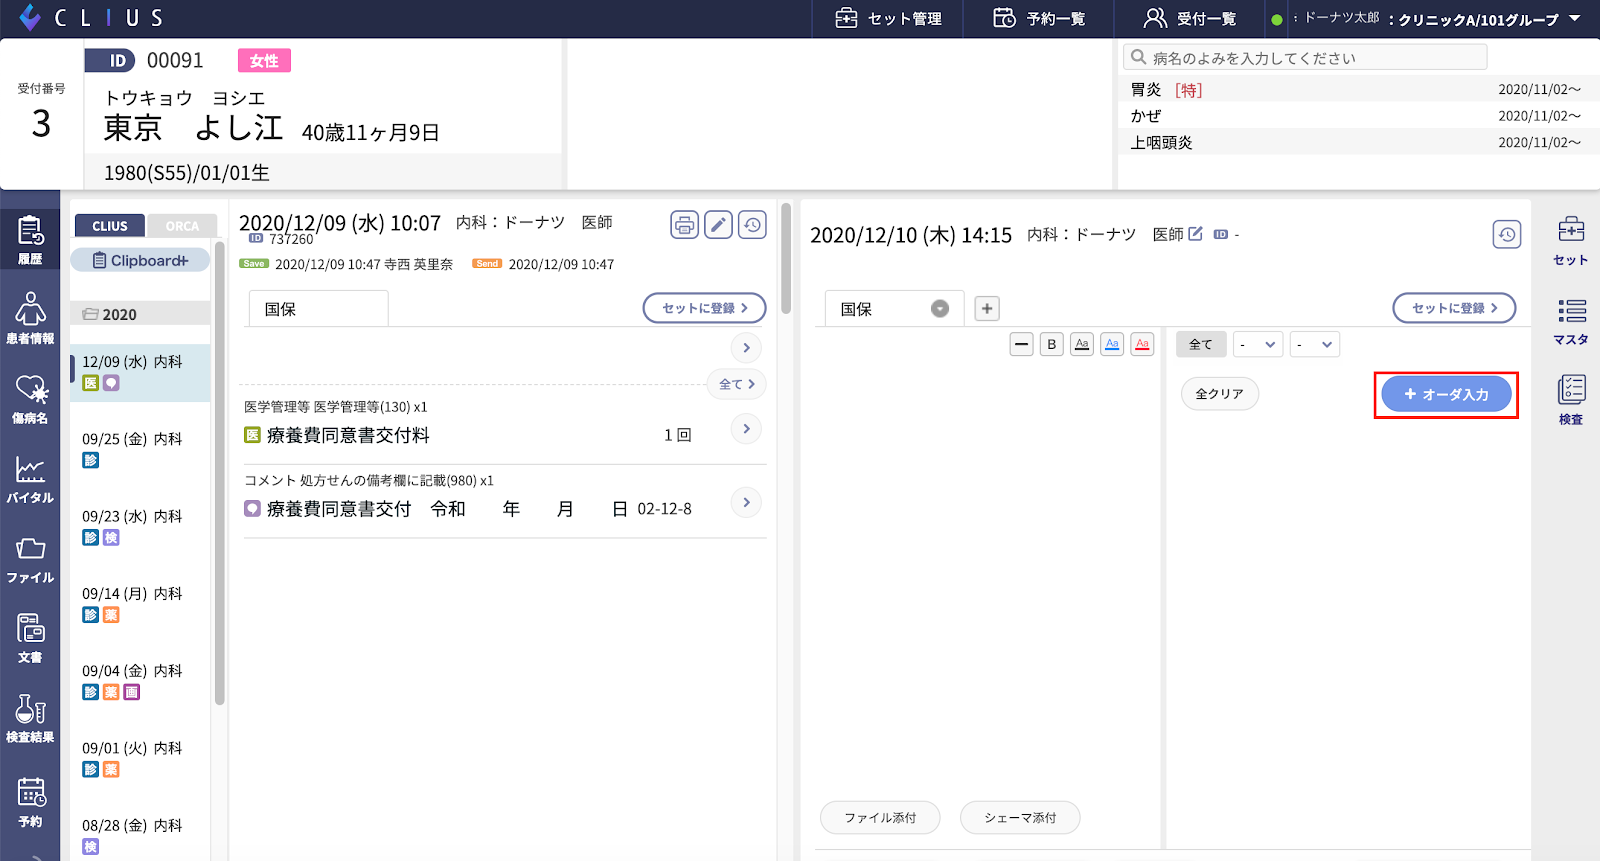Screen dimensions: 1600x861
Task: Click the left chart vertical scrollbar
Action: point(786,260)
